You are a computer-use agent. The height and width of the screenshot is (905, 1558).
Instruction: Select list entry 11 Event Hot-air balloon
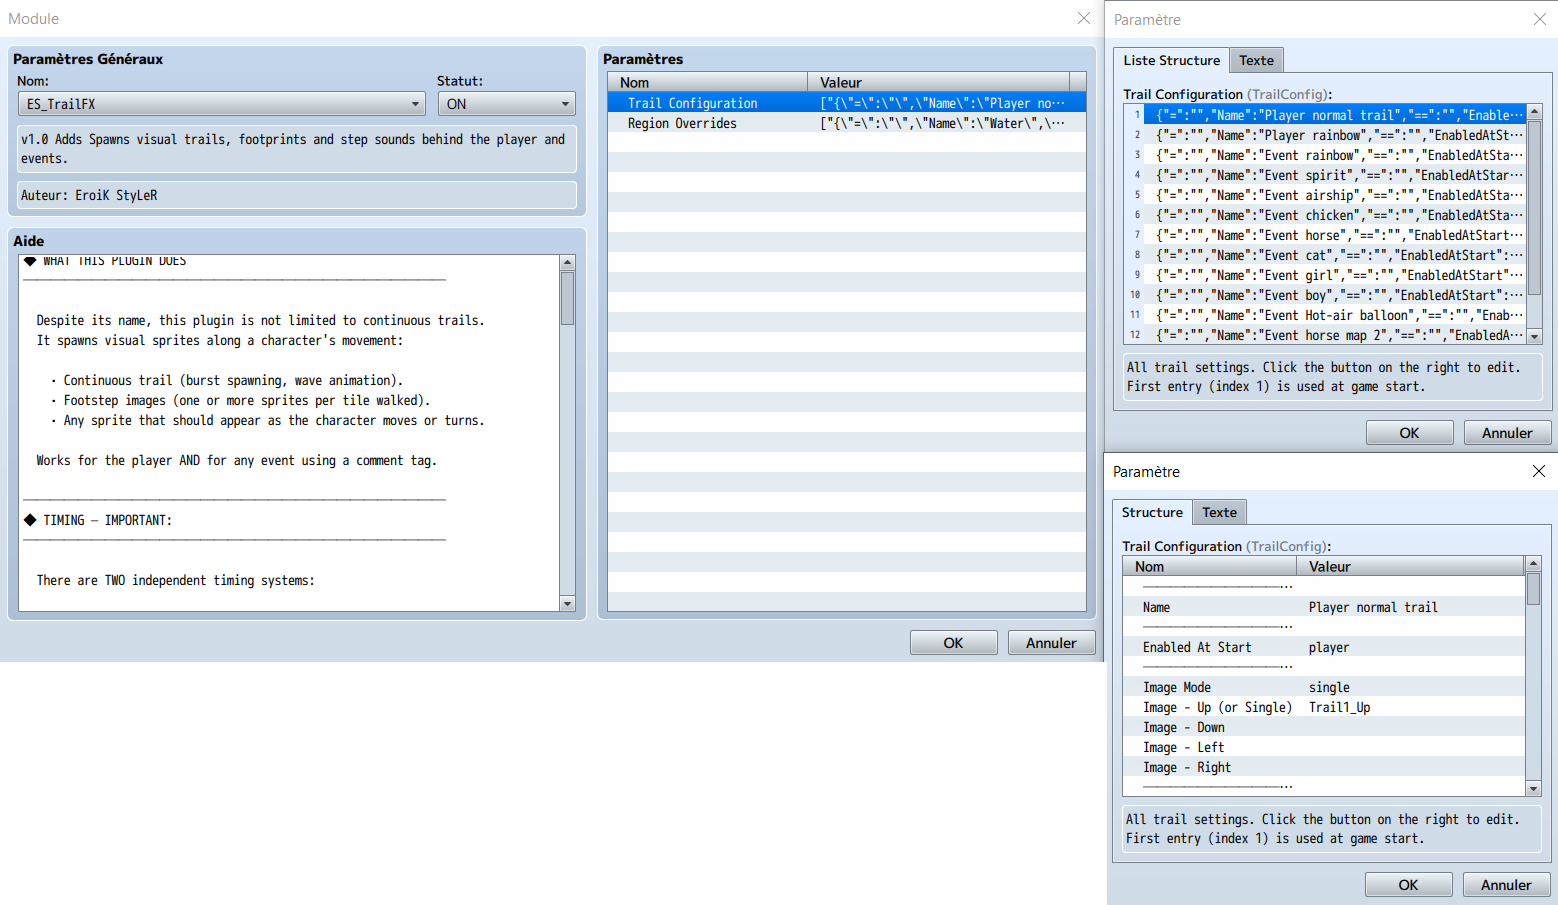1325,315
